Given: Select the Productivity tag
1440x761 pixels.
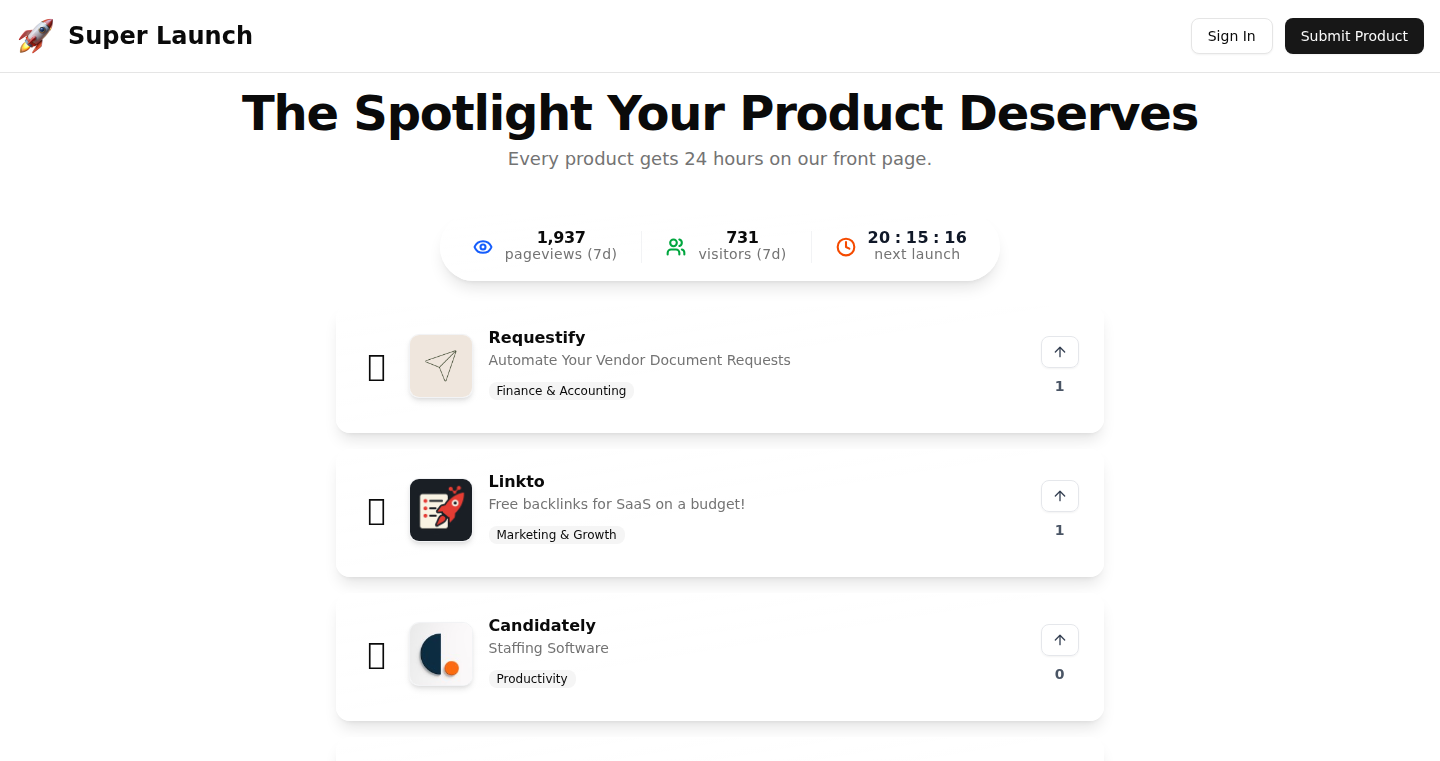Looking at the screenshot, I should [532, 679].
